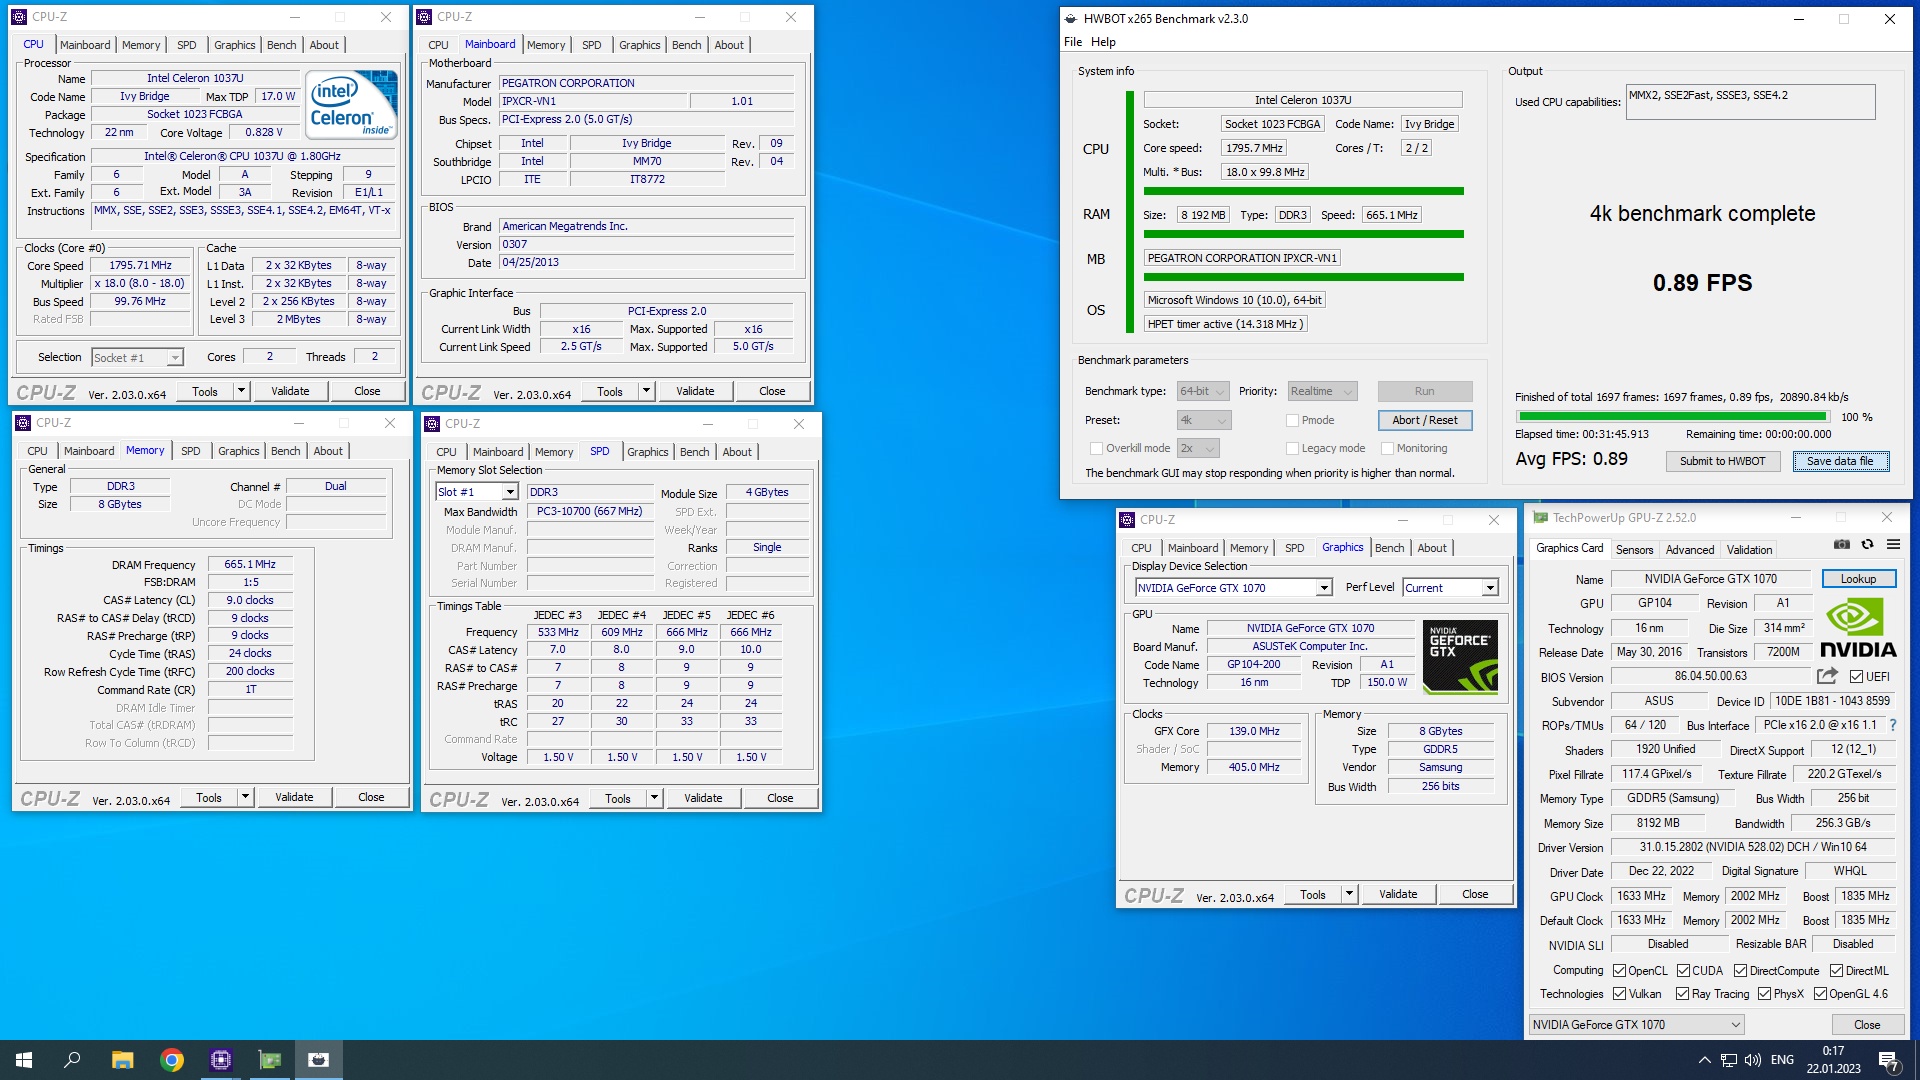The image size is (1920, 1080).
Task: Take a GPU-Z screenshot with camera icon
Action: click(x=1841, y=544)
